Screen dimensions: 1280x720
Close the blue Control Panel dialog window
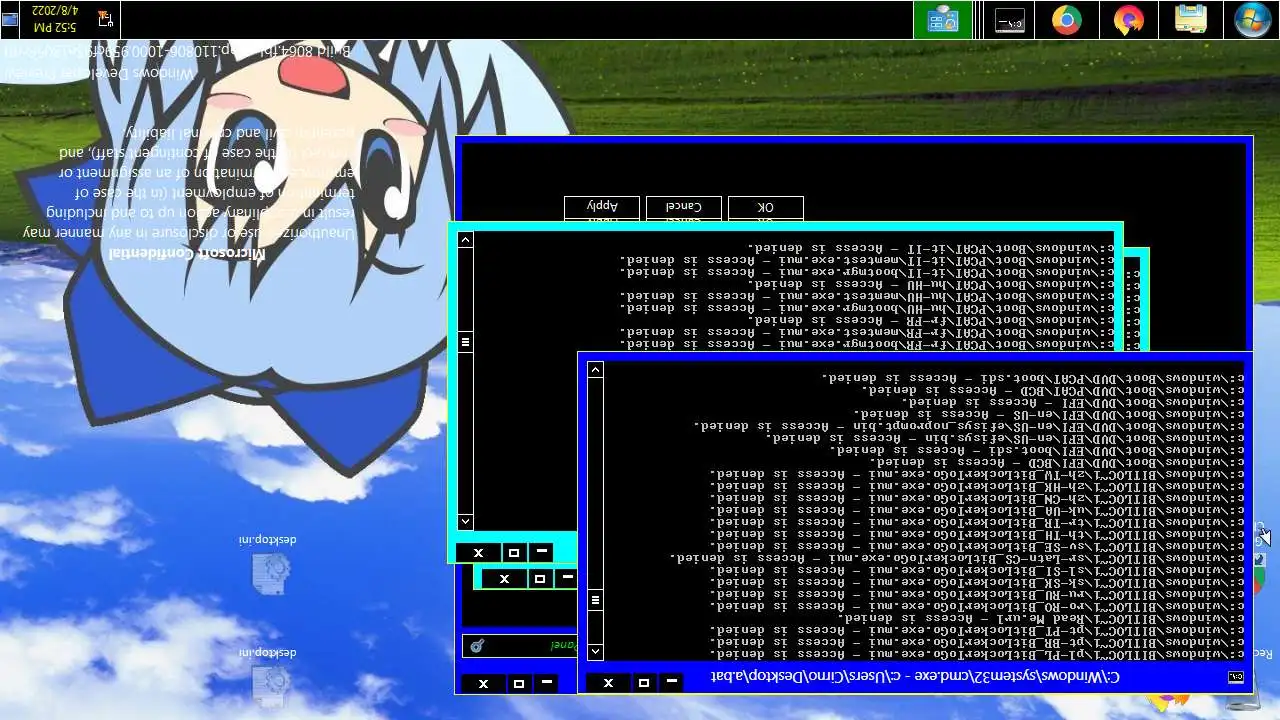click(x=483, y=684)
